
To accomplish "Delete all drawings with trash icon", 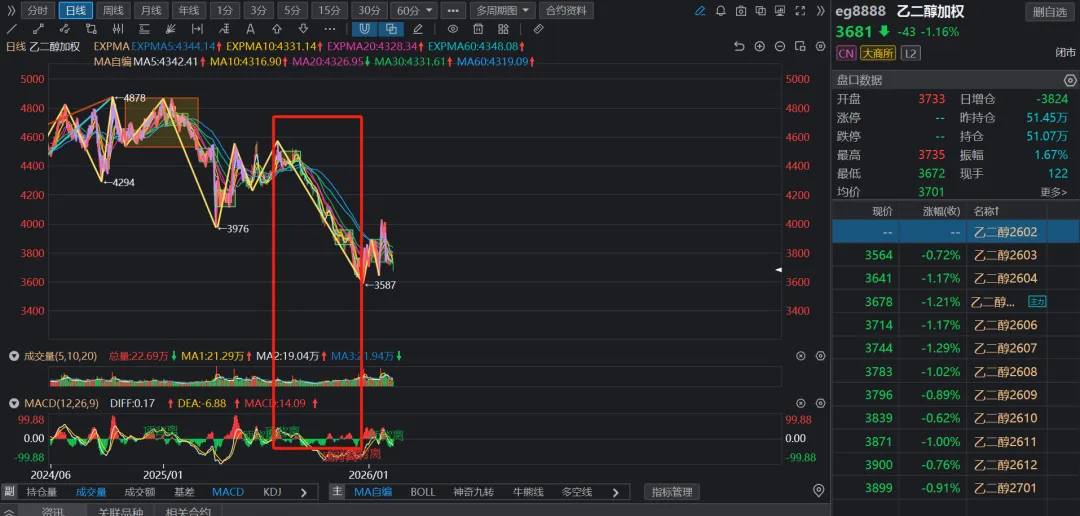I will [479, 28].
